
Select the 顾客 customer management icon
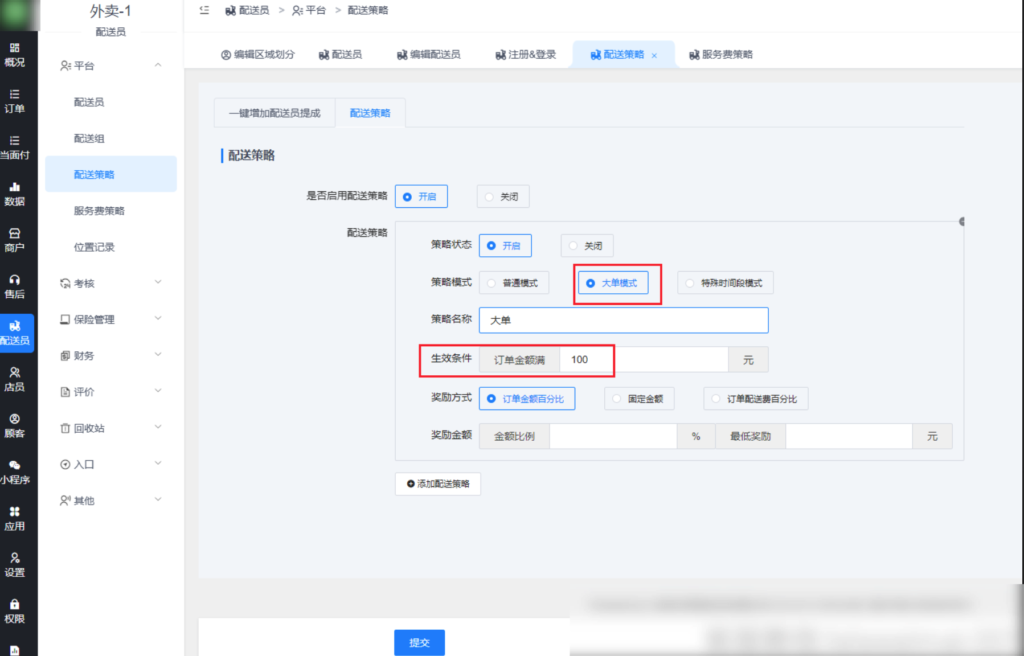(x=17, y=423)
